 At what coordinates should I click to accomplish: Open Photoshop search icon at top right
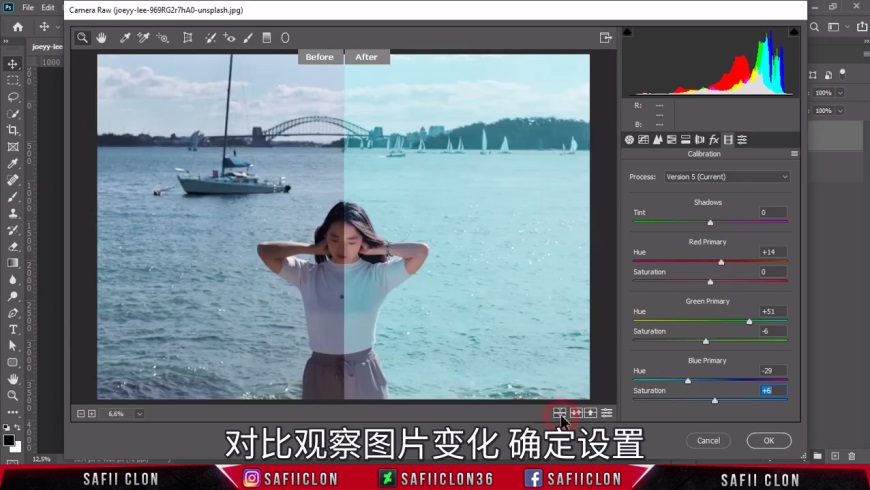[x=815, y=27]
